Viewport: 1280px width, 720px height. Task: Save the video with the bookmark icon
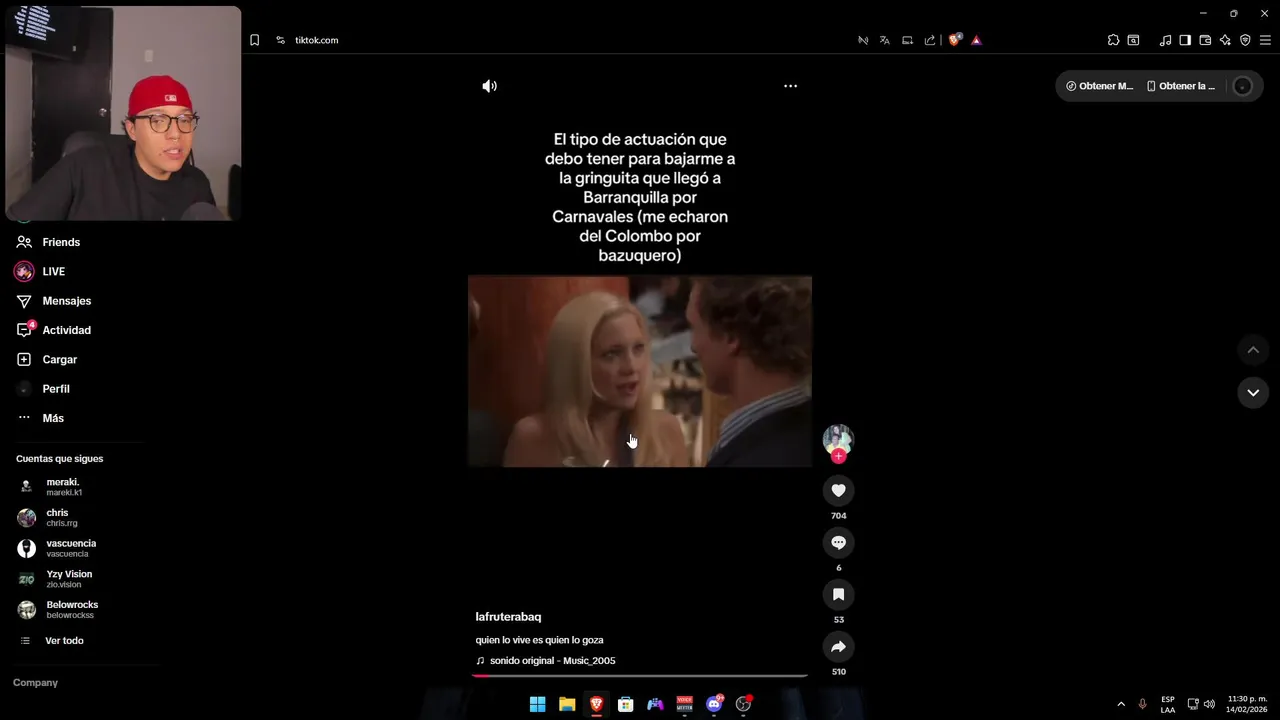pos(838,594)
